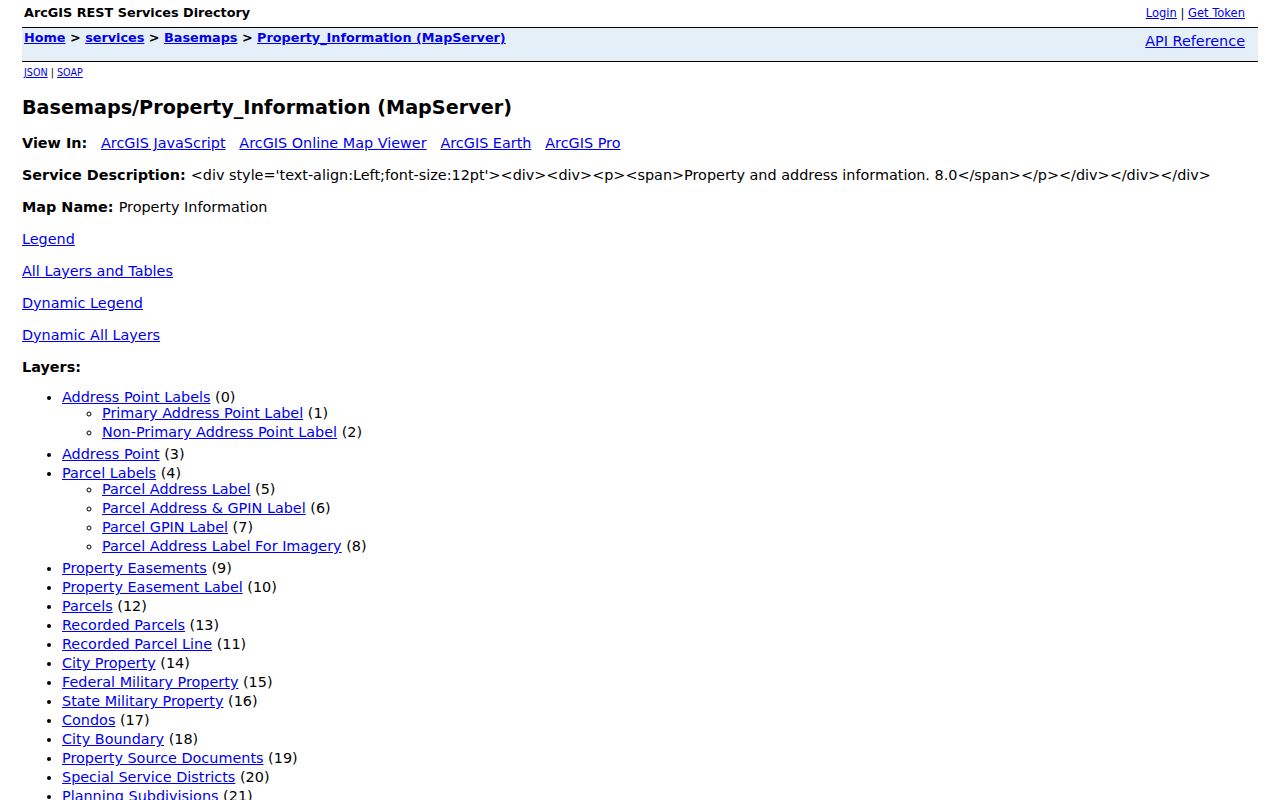The width and height of the screenshot is (1280, 800).
Task: Open Parcel Address Label For Imagery layer
Action: pos(222,546)
